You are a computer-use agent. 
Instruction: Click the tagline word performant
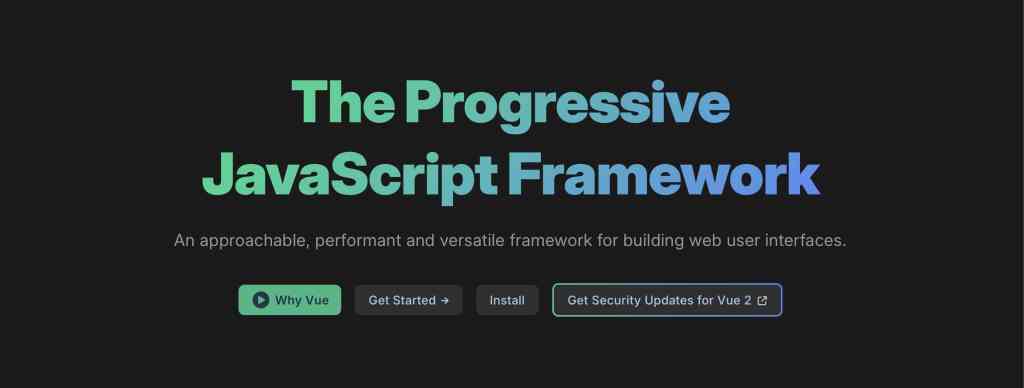(x=357, y=240)
